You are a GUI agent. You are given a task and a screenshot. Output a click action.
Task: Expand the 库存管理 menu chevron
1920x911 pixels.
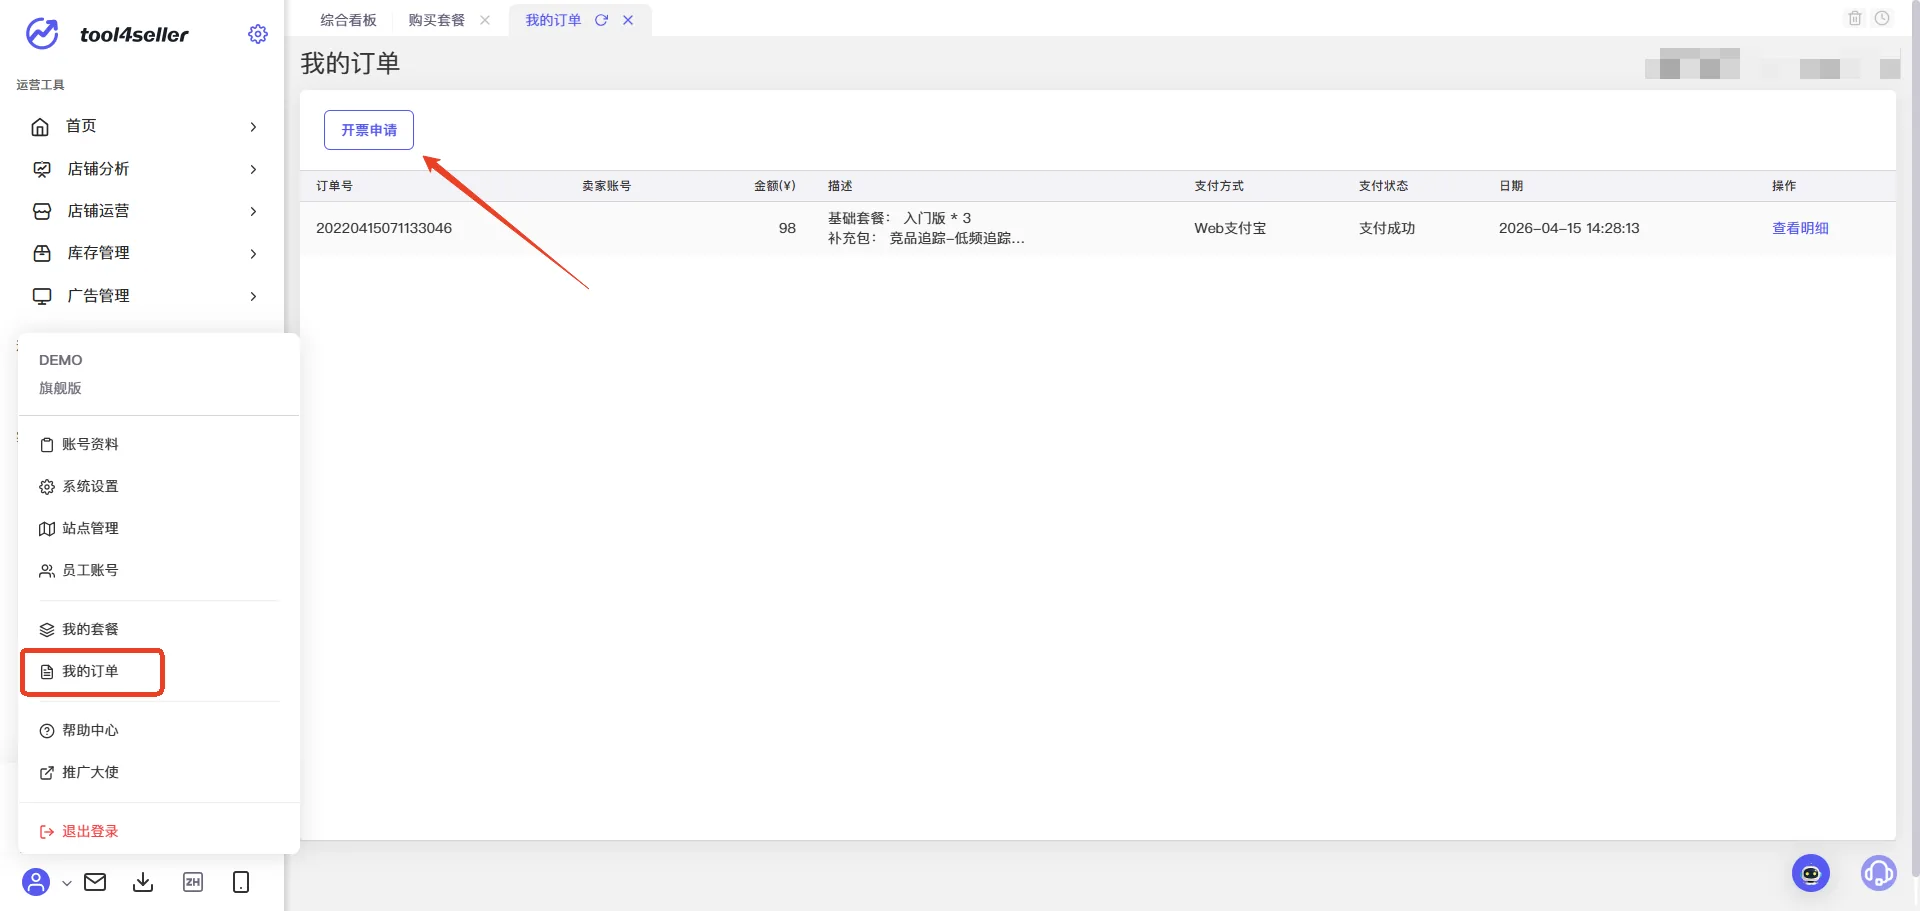point(253,254)
